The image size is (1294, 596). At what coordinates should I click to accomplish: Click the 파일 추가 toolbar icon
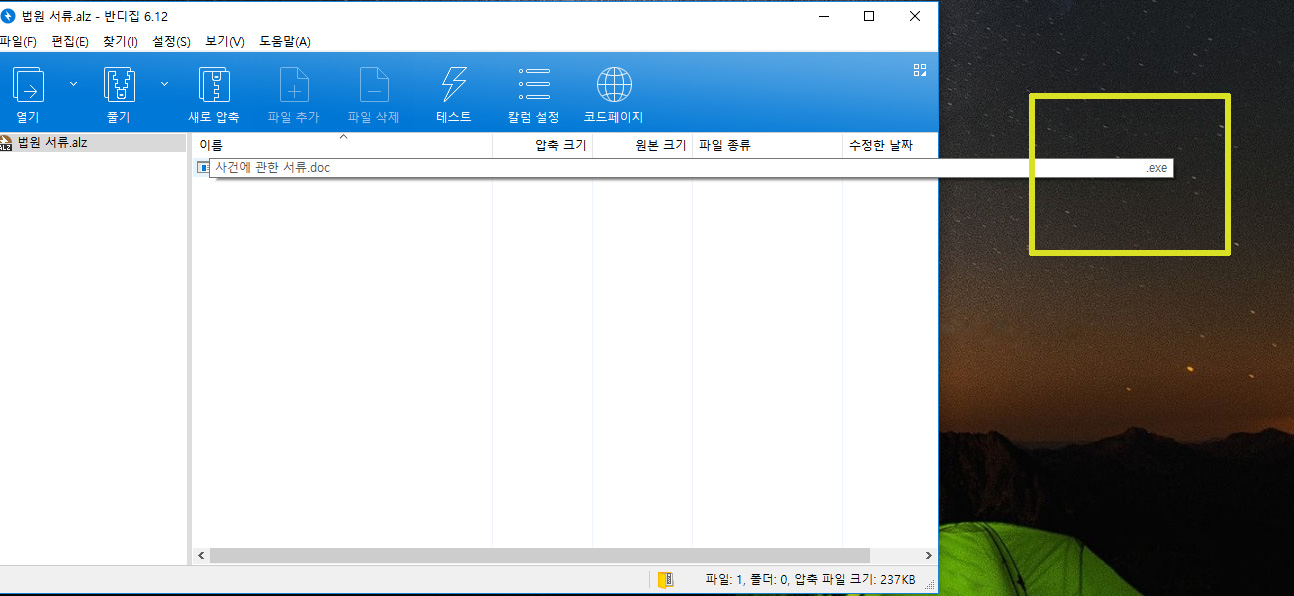pos(294,85)
